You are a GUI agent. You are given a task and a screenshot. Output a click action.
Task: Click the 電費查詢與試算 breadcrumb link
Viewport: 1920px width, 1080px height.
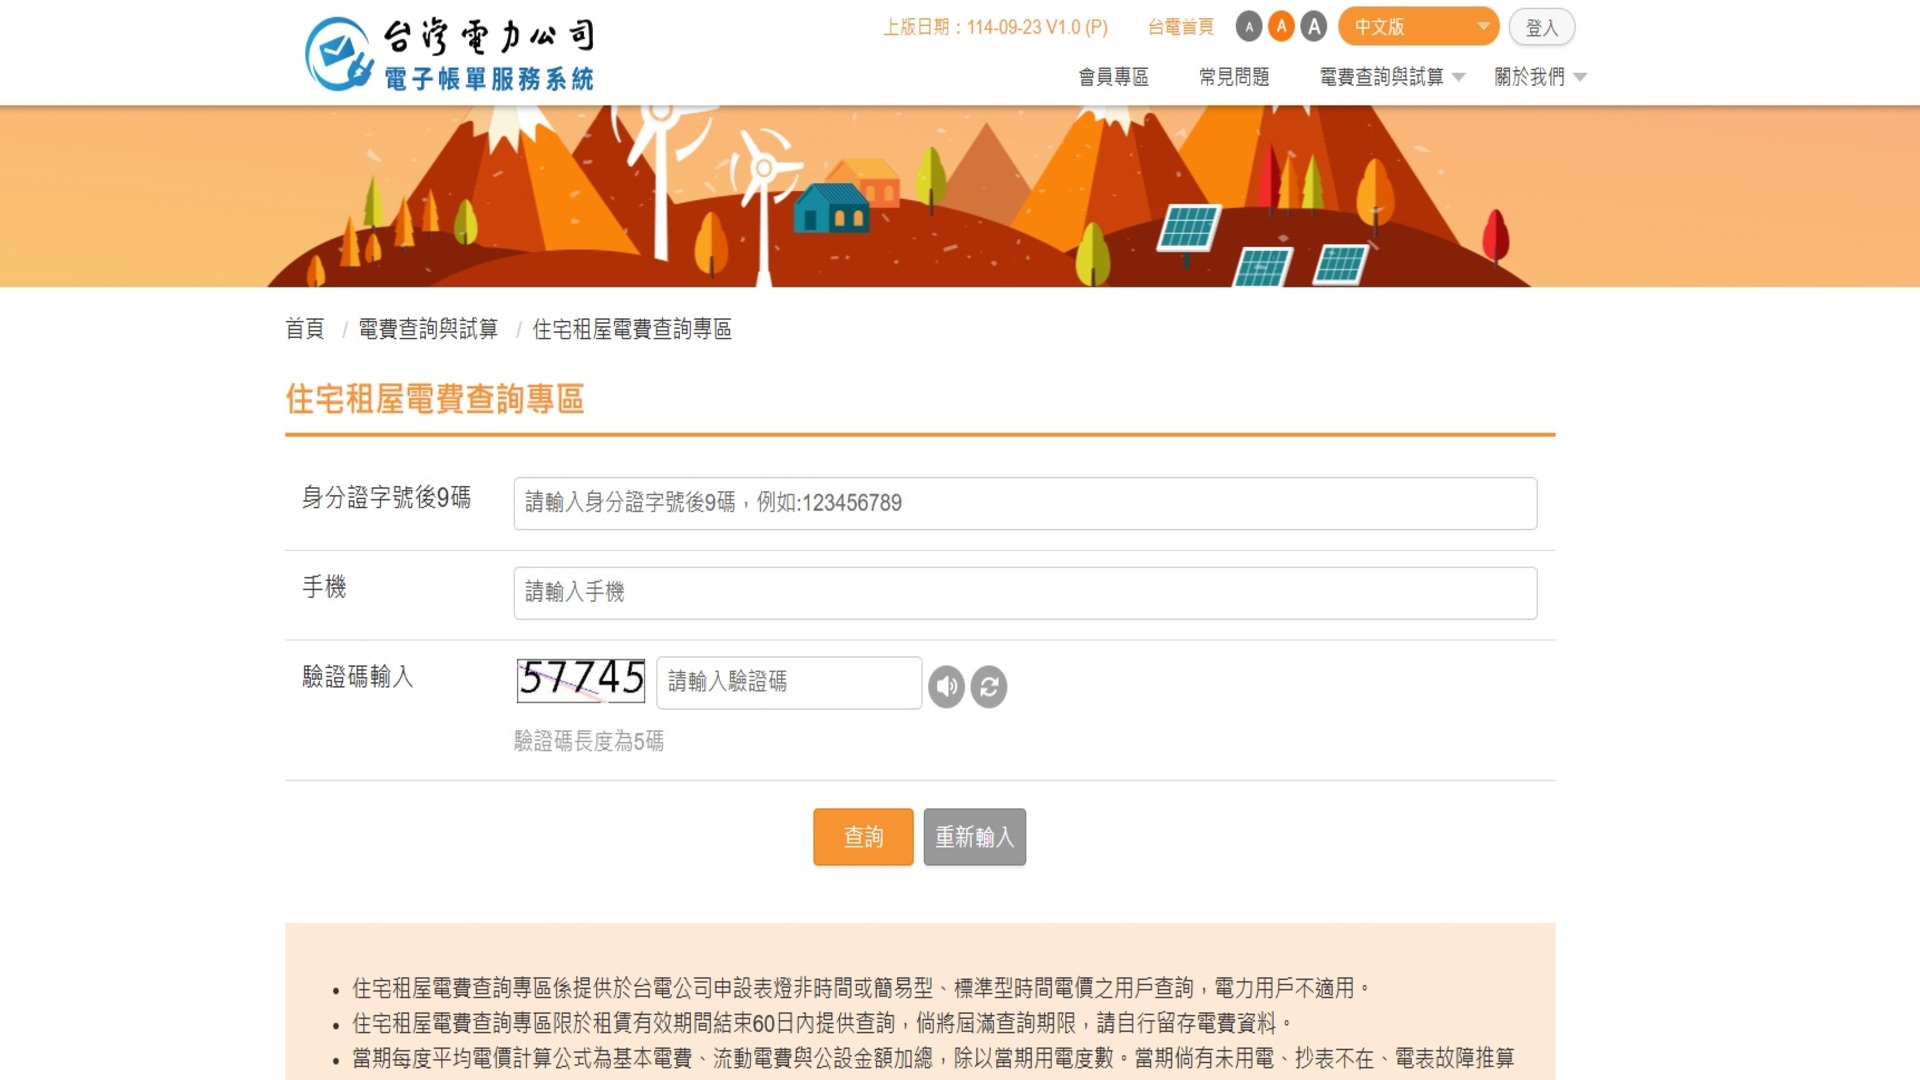tap(428, 329)
